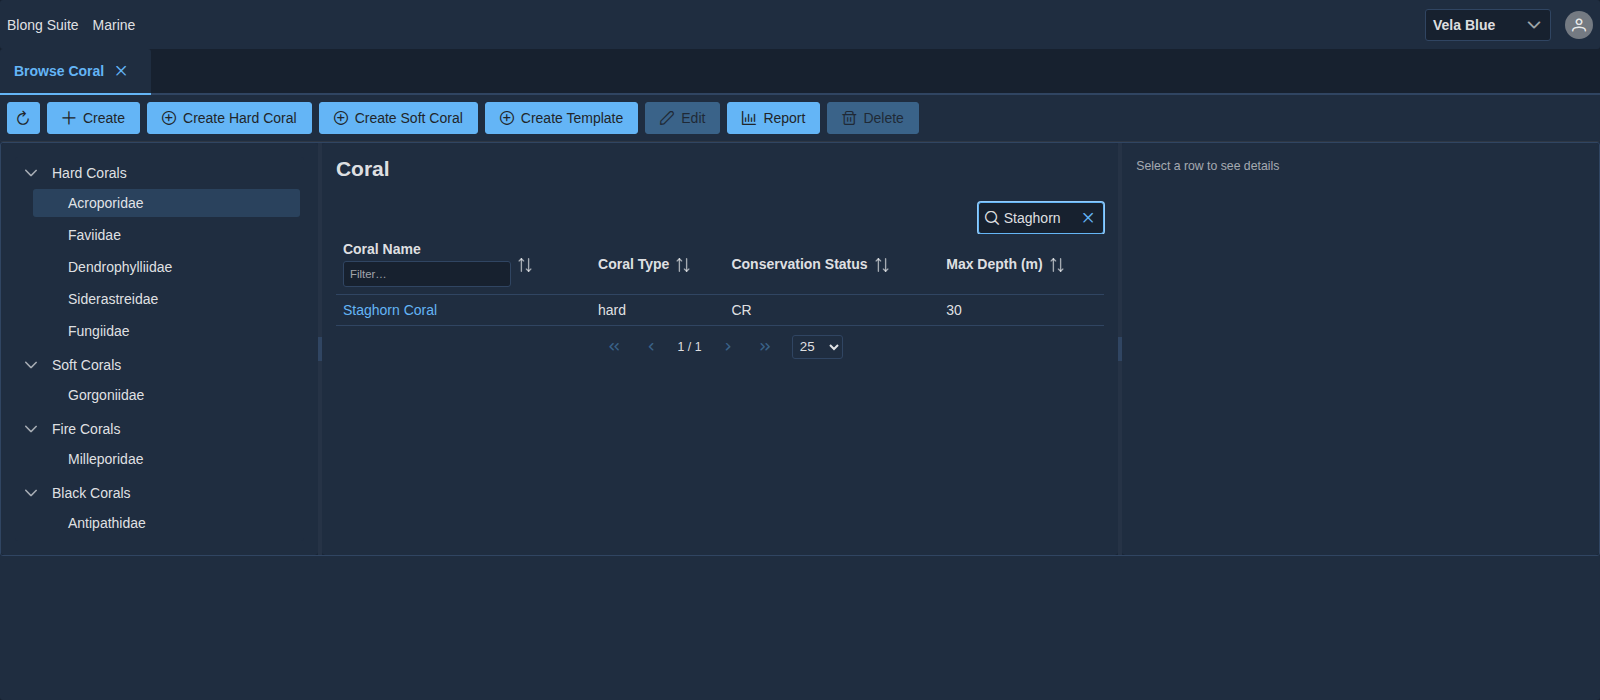The width and height of the screenshot is (1600, 700).
Task: Click the Fire Corals tree label
Action: coord(86,429)
